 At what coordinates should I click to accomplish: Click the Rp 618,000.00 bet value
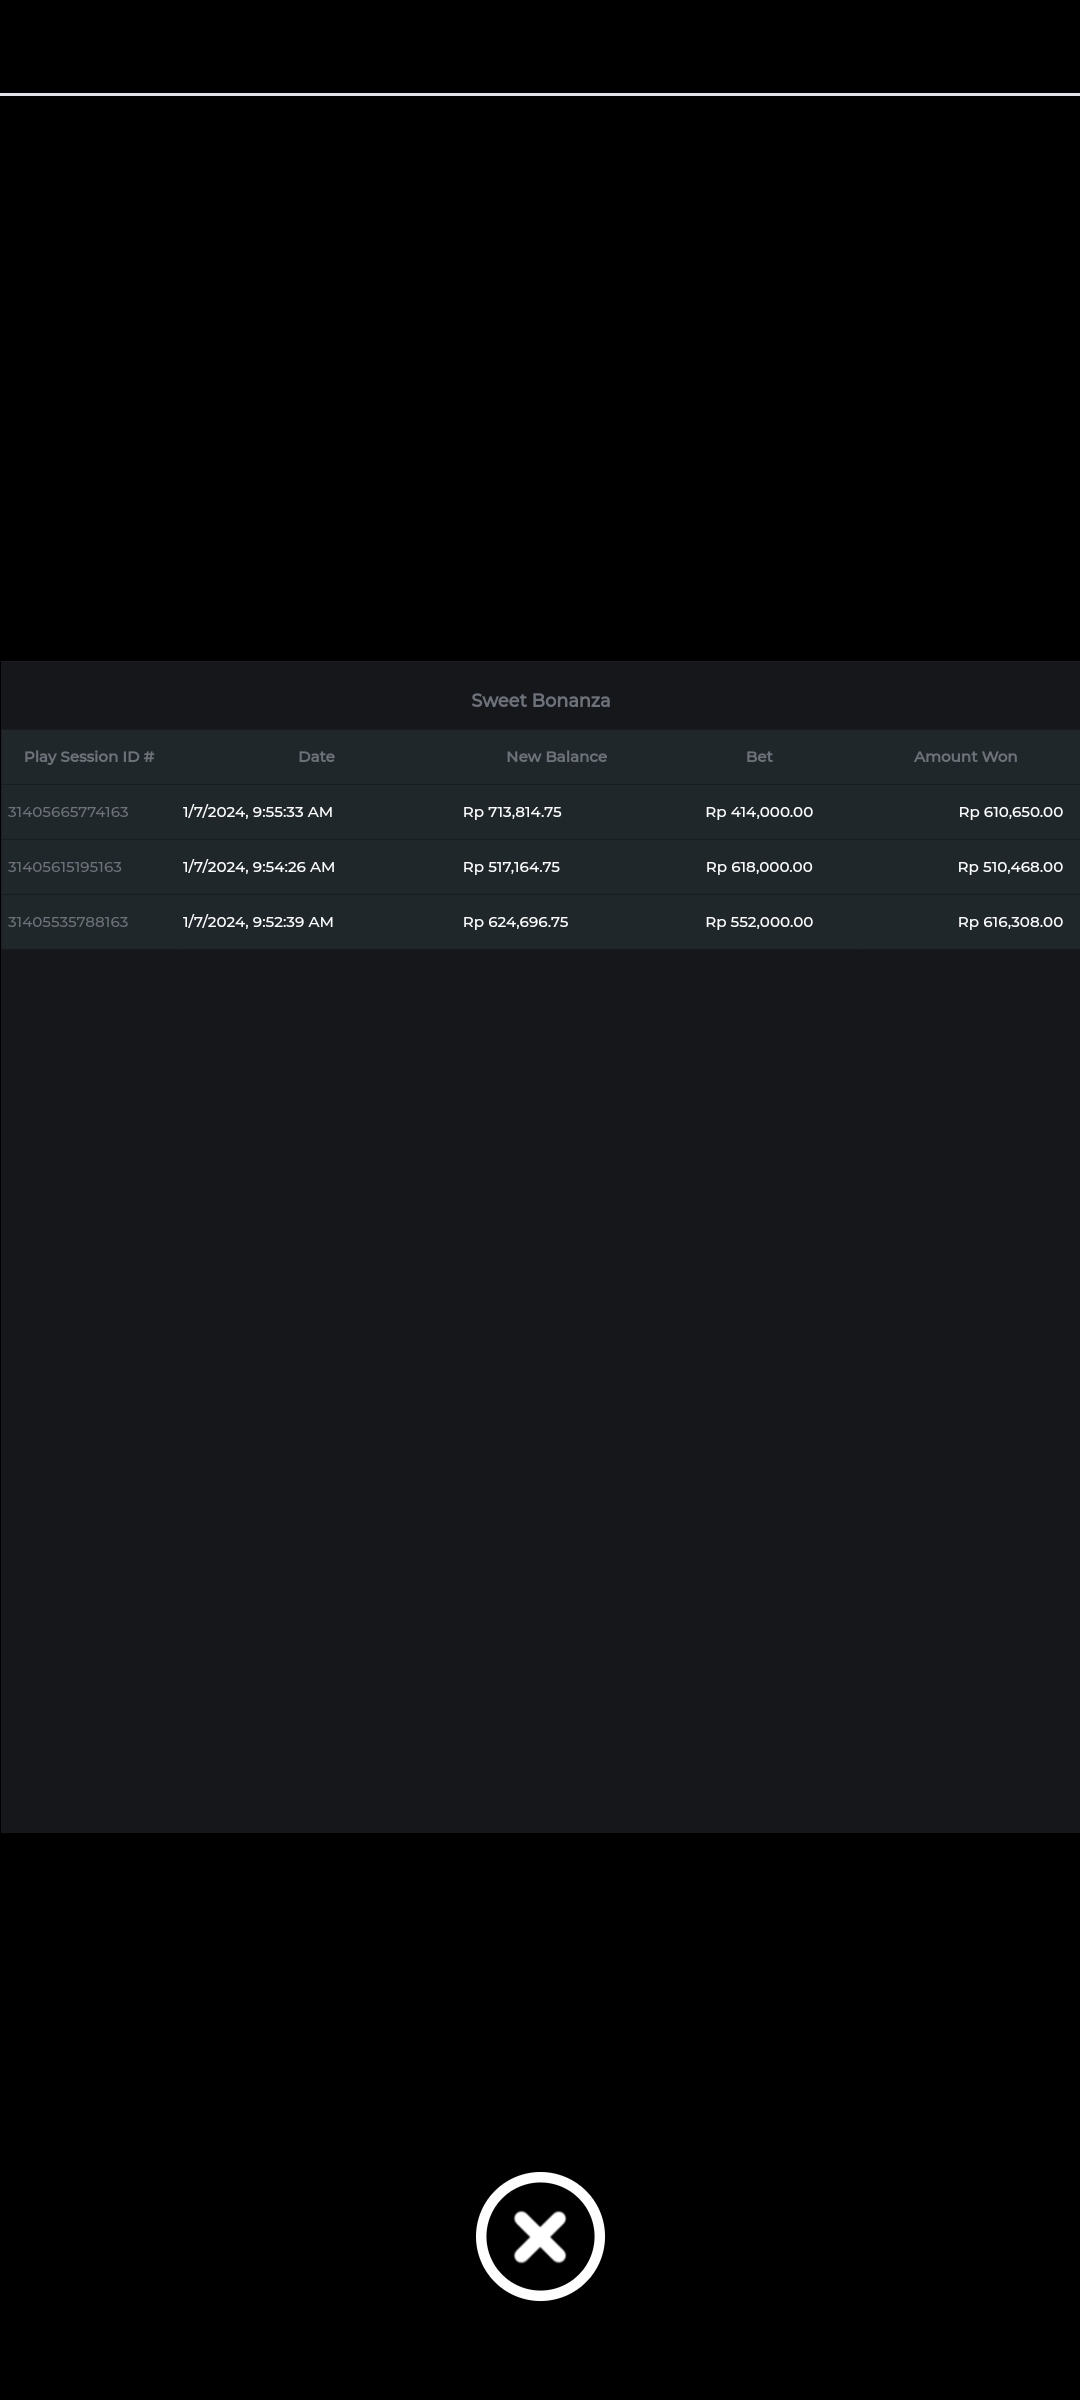pyautogui.click(x=759, y=867)
